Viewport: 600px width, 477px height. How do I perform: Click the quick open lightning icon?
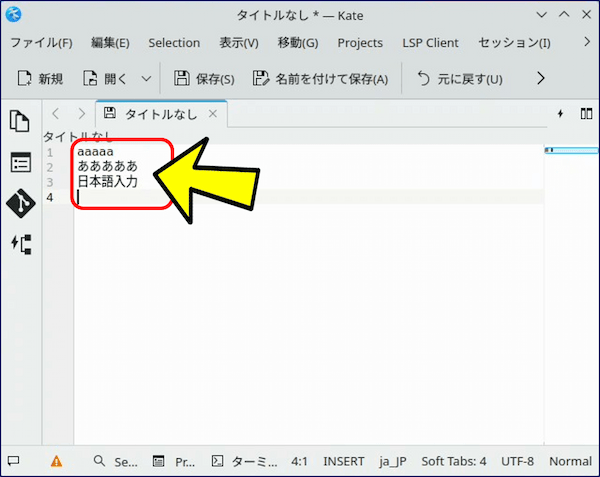point(560,113)
